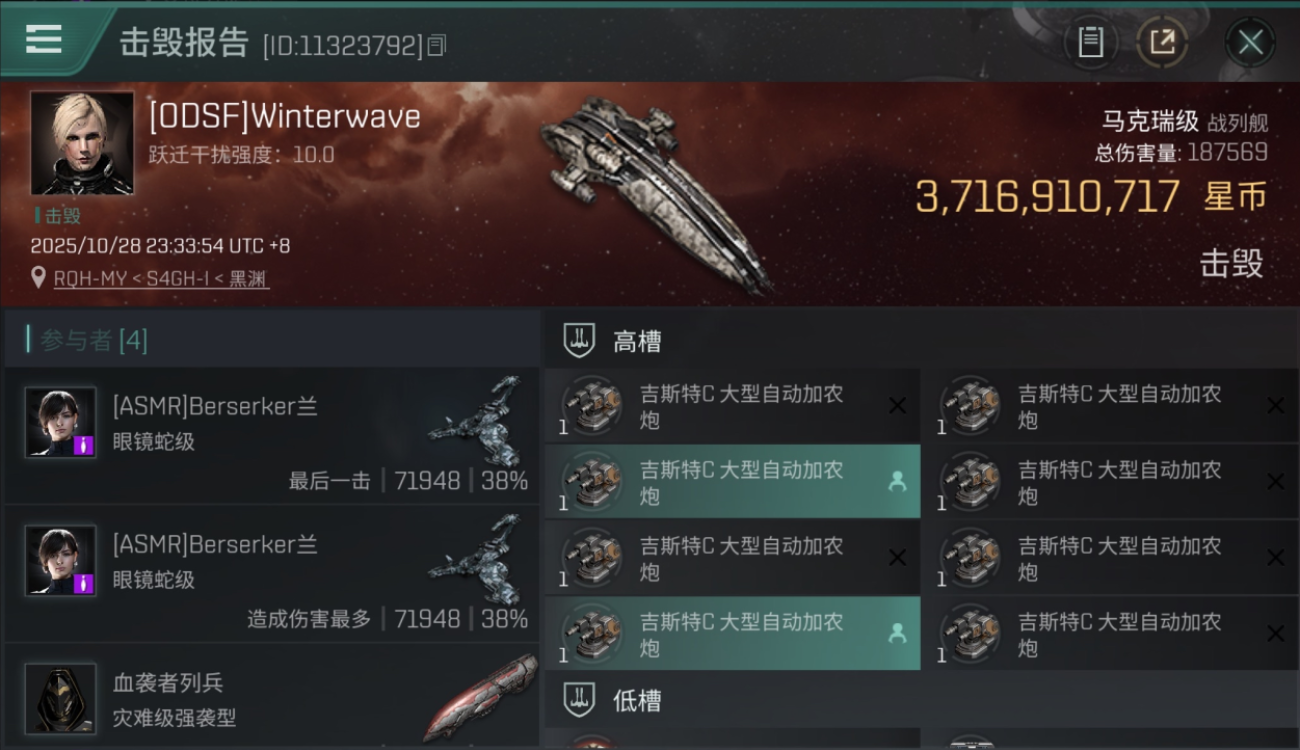Screen dimensions: 1300x750
Task: Toggle the X mark on first left autocannon
Action: (897, 405)
